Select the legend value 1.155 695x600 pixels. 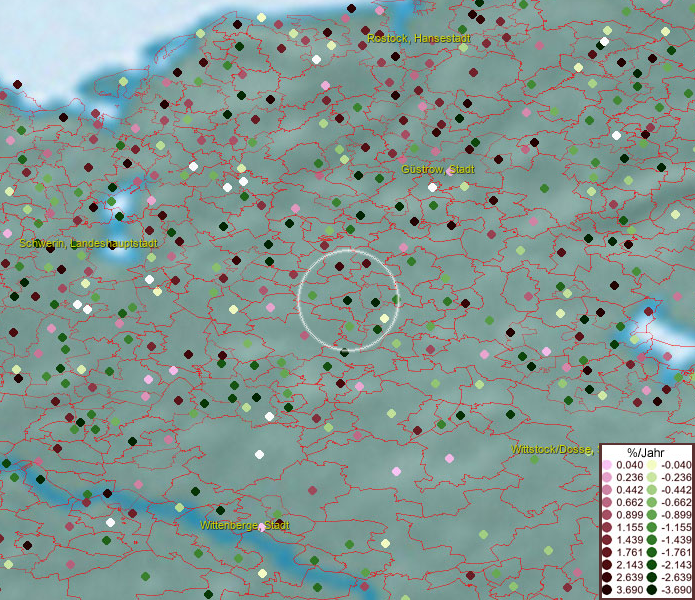629,527
